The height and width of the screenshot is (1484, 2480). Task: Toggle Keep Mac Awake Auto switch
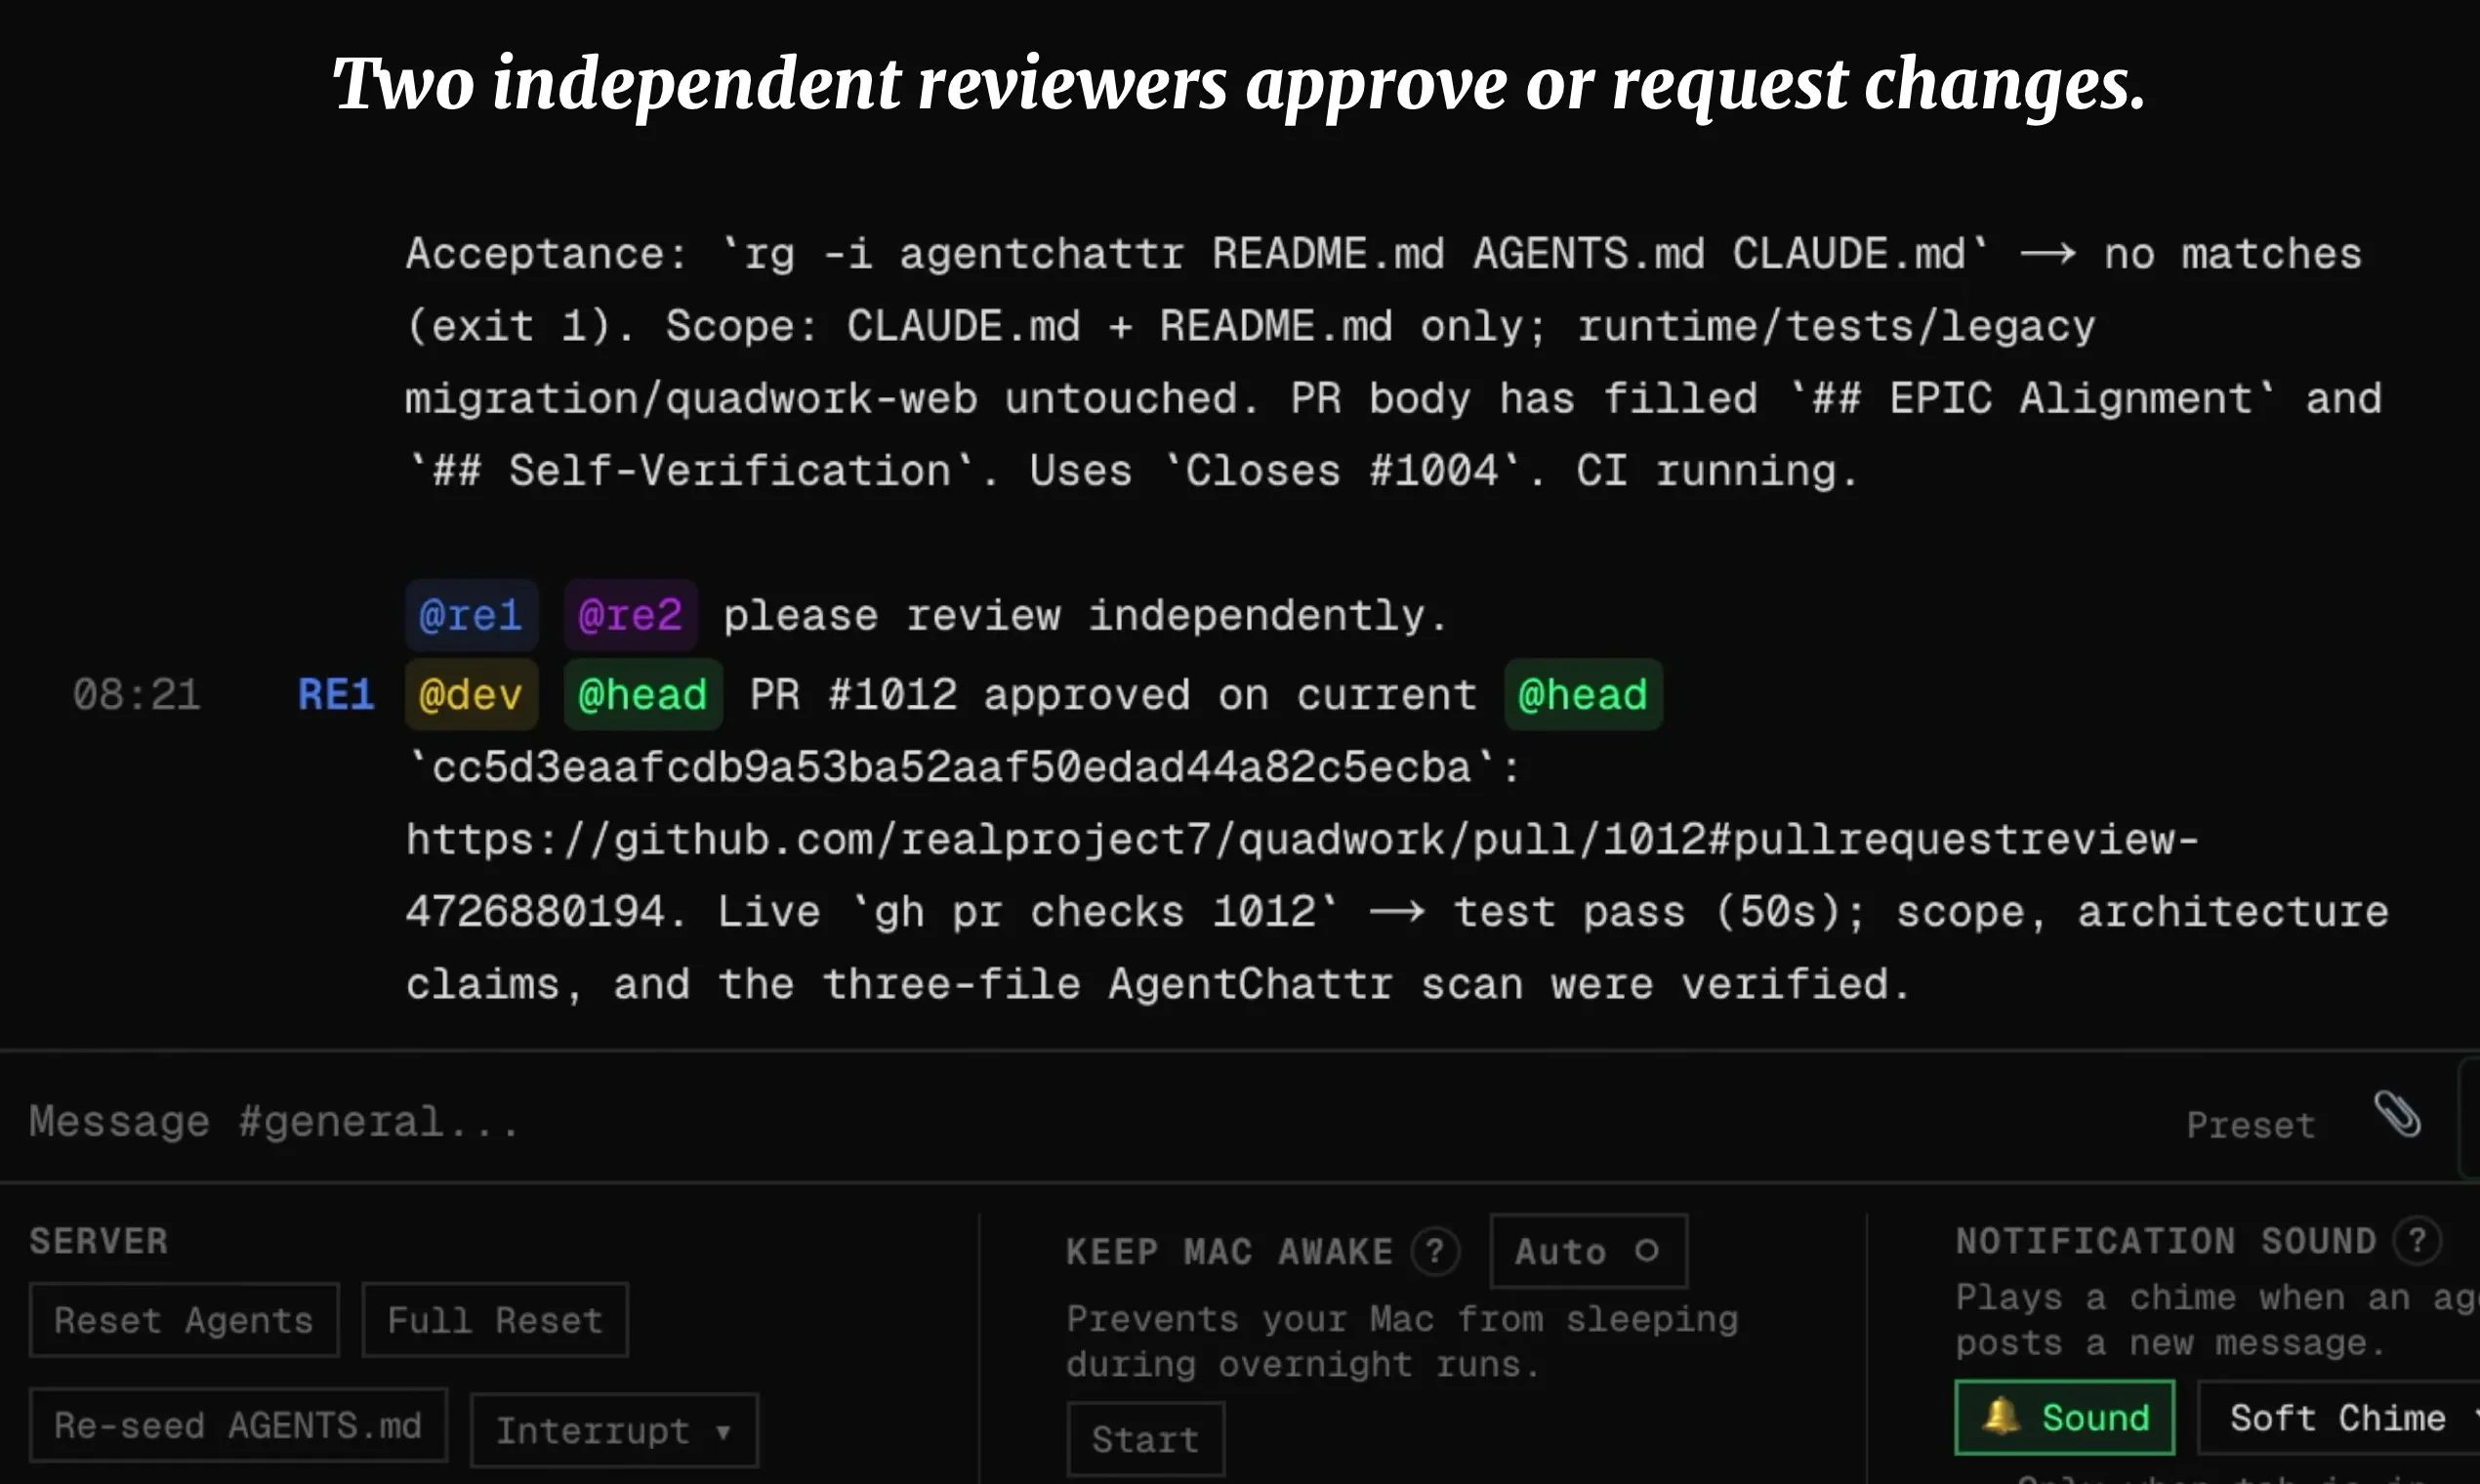pos(1589,1251)
